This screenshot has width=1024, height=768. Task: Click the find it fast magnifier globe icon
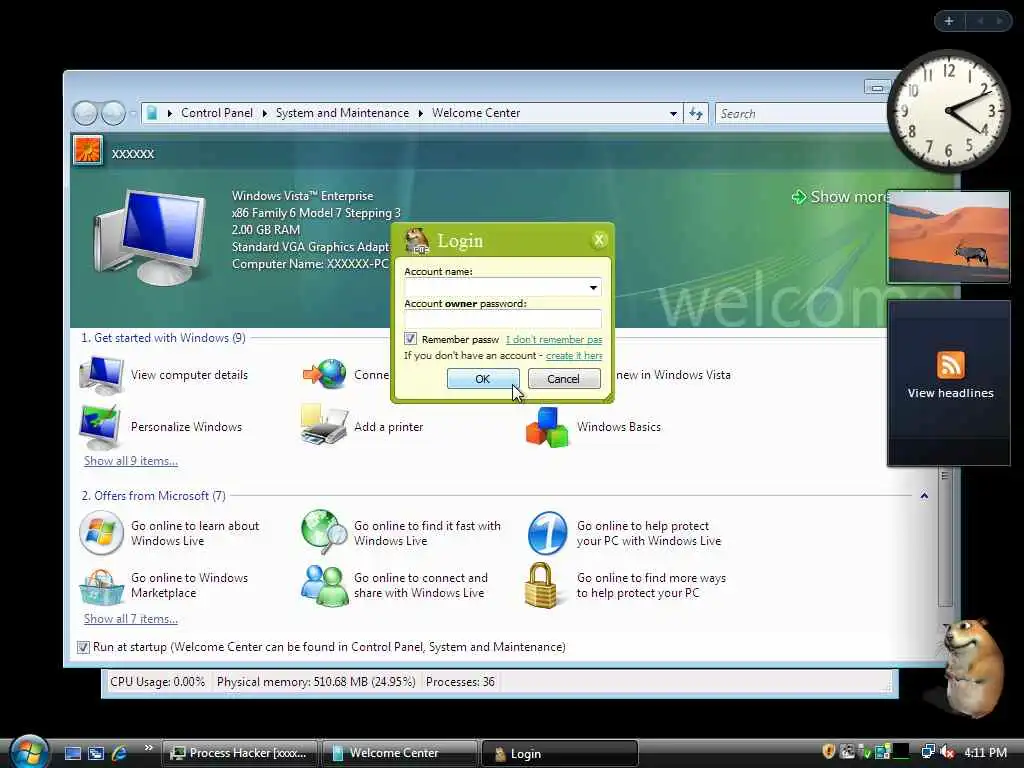[325, 532]
